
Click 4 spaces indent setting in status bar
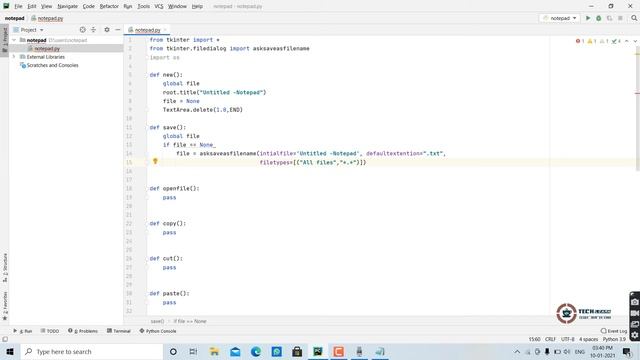(588, 339)
